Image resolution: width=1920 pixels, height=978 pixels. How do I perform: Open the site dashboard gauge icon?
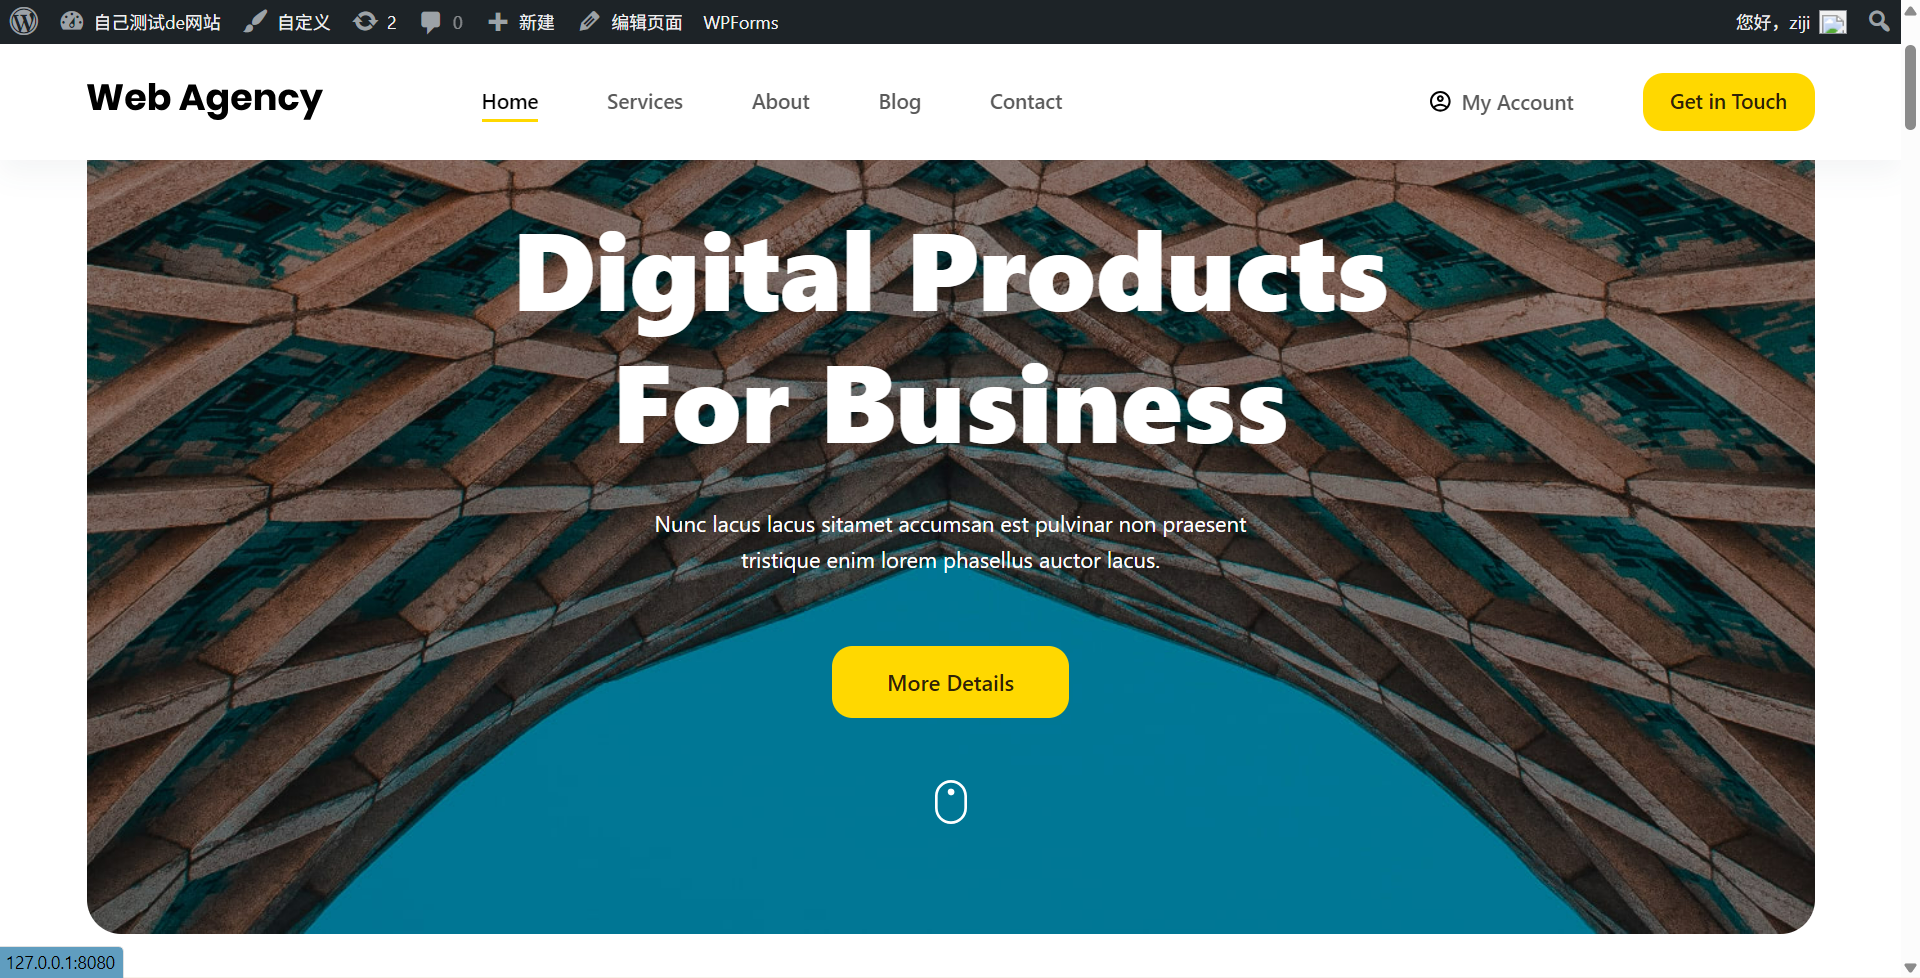coord(71,21)
